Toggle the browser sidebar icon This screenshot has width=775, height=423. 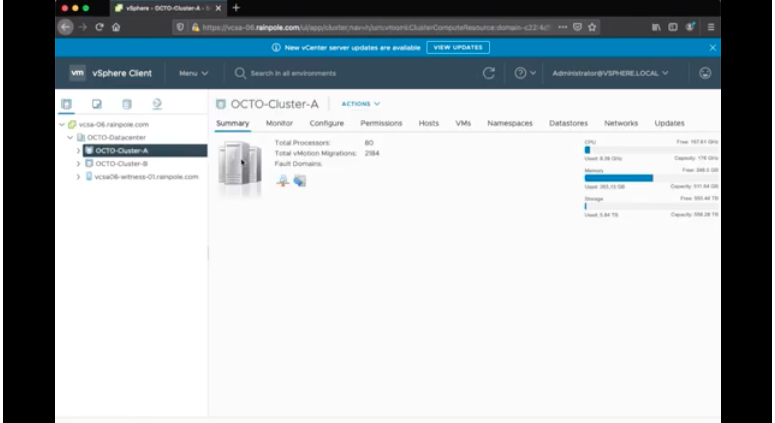point(673,27)
